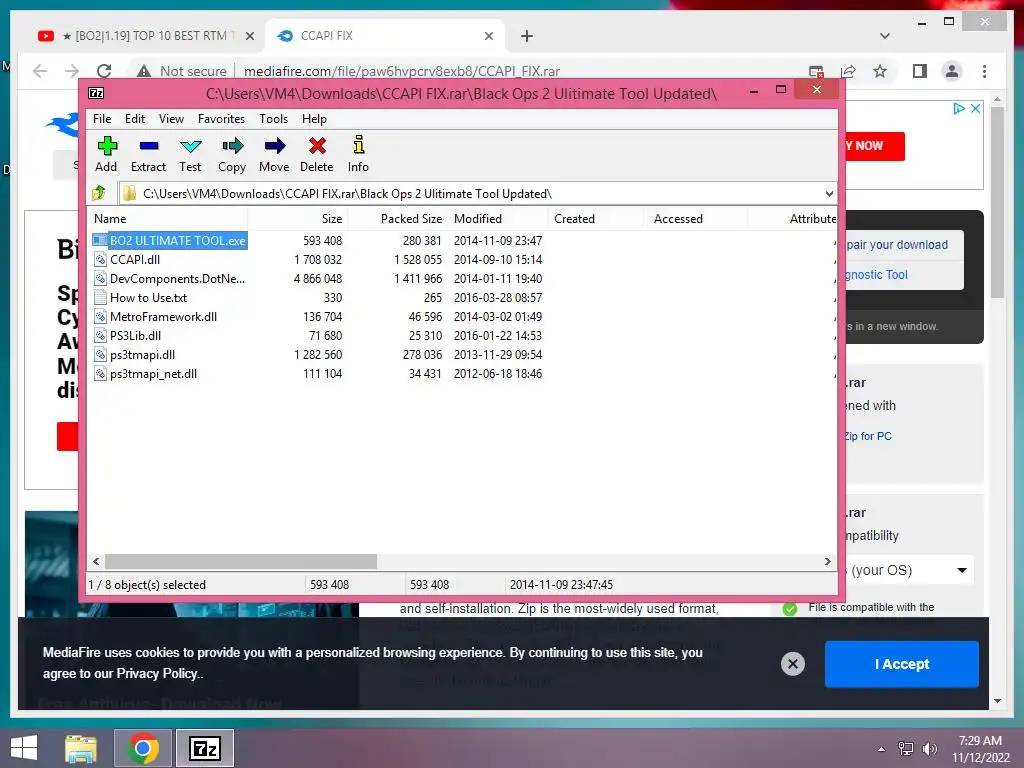Show hidden system tray icons
The height and width of the screenshot is (768, 1024).
[x=882, y=749]
